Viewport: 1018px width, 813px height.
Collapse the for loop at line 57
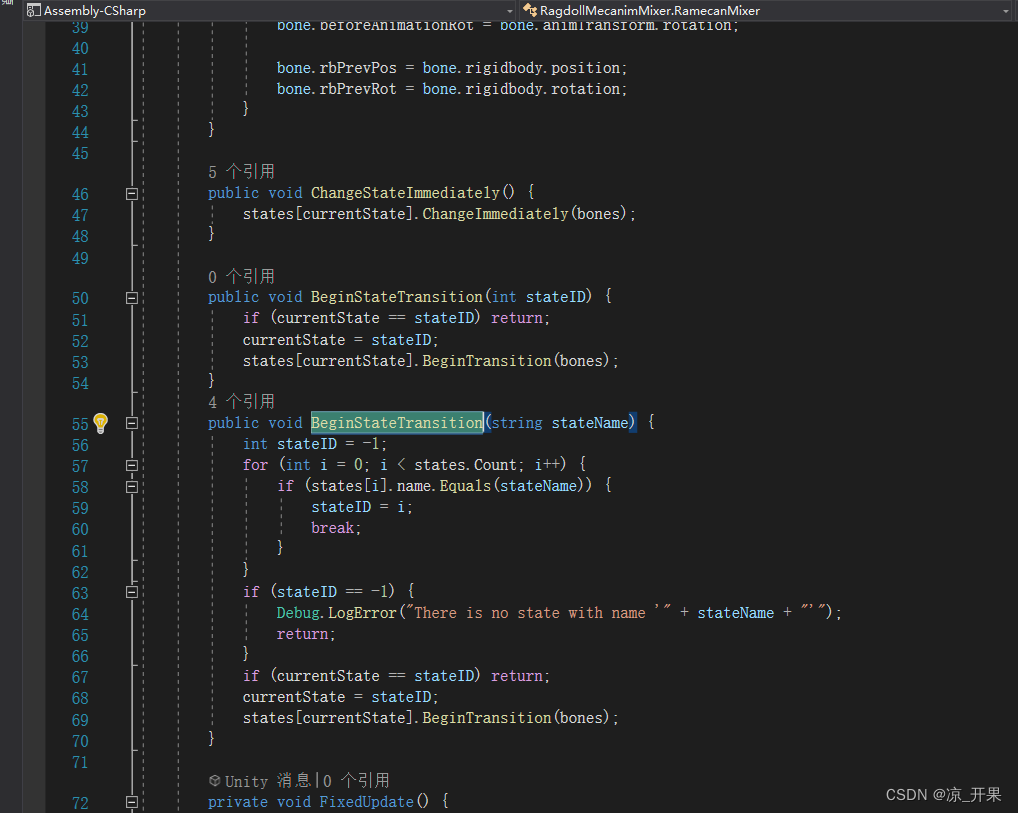(x=132, y=466)
